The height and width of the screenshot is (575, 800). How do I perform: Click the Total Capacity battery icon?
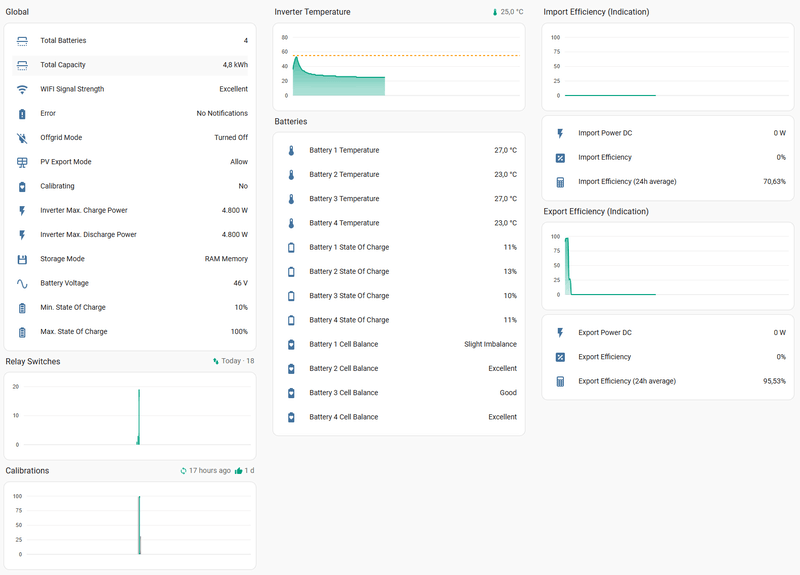coord(22,65)
